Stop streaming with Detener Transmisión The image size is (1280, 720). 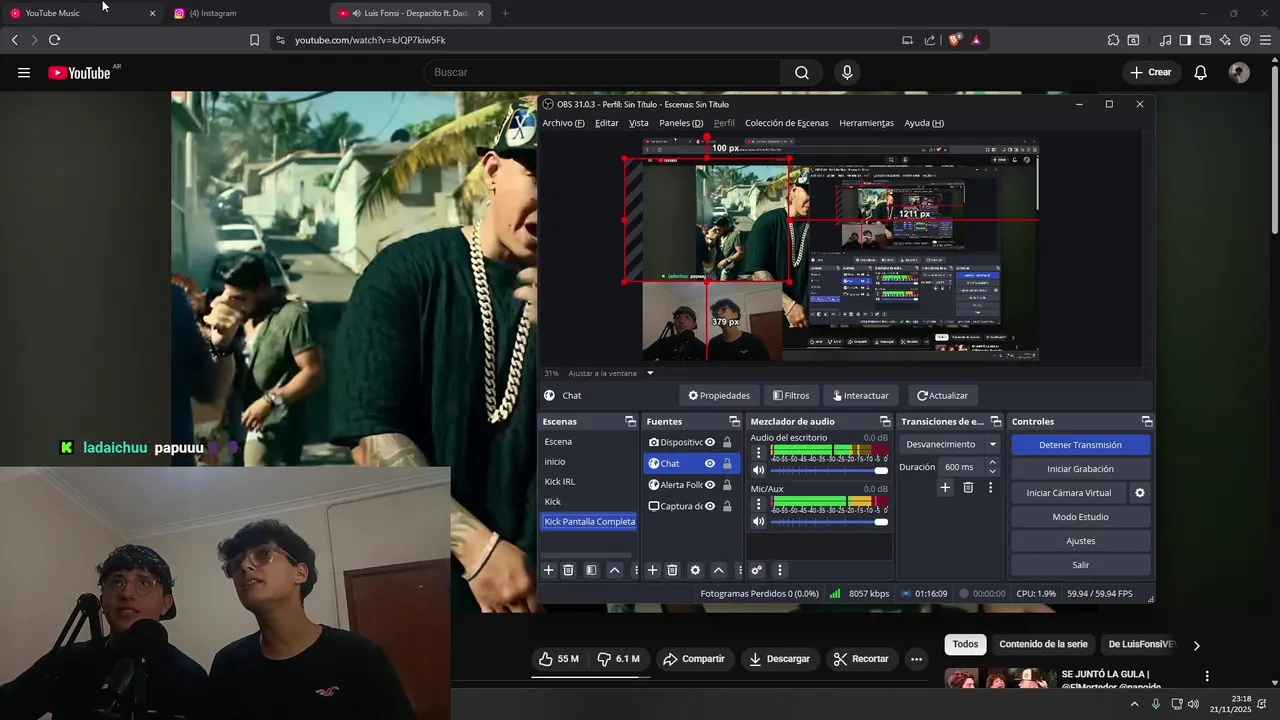[x=1080, y=445]
